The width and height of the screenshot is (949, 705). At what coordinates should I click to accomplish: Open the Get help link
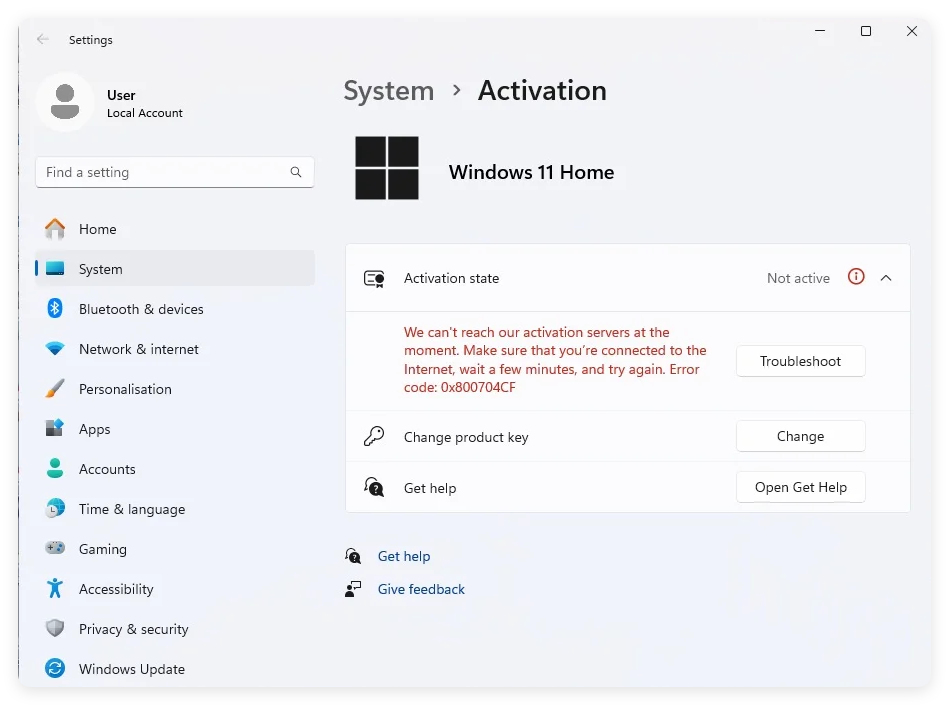pyautogui.click(x=404, y=556)
